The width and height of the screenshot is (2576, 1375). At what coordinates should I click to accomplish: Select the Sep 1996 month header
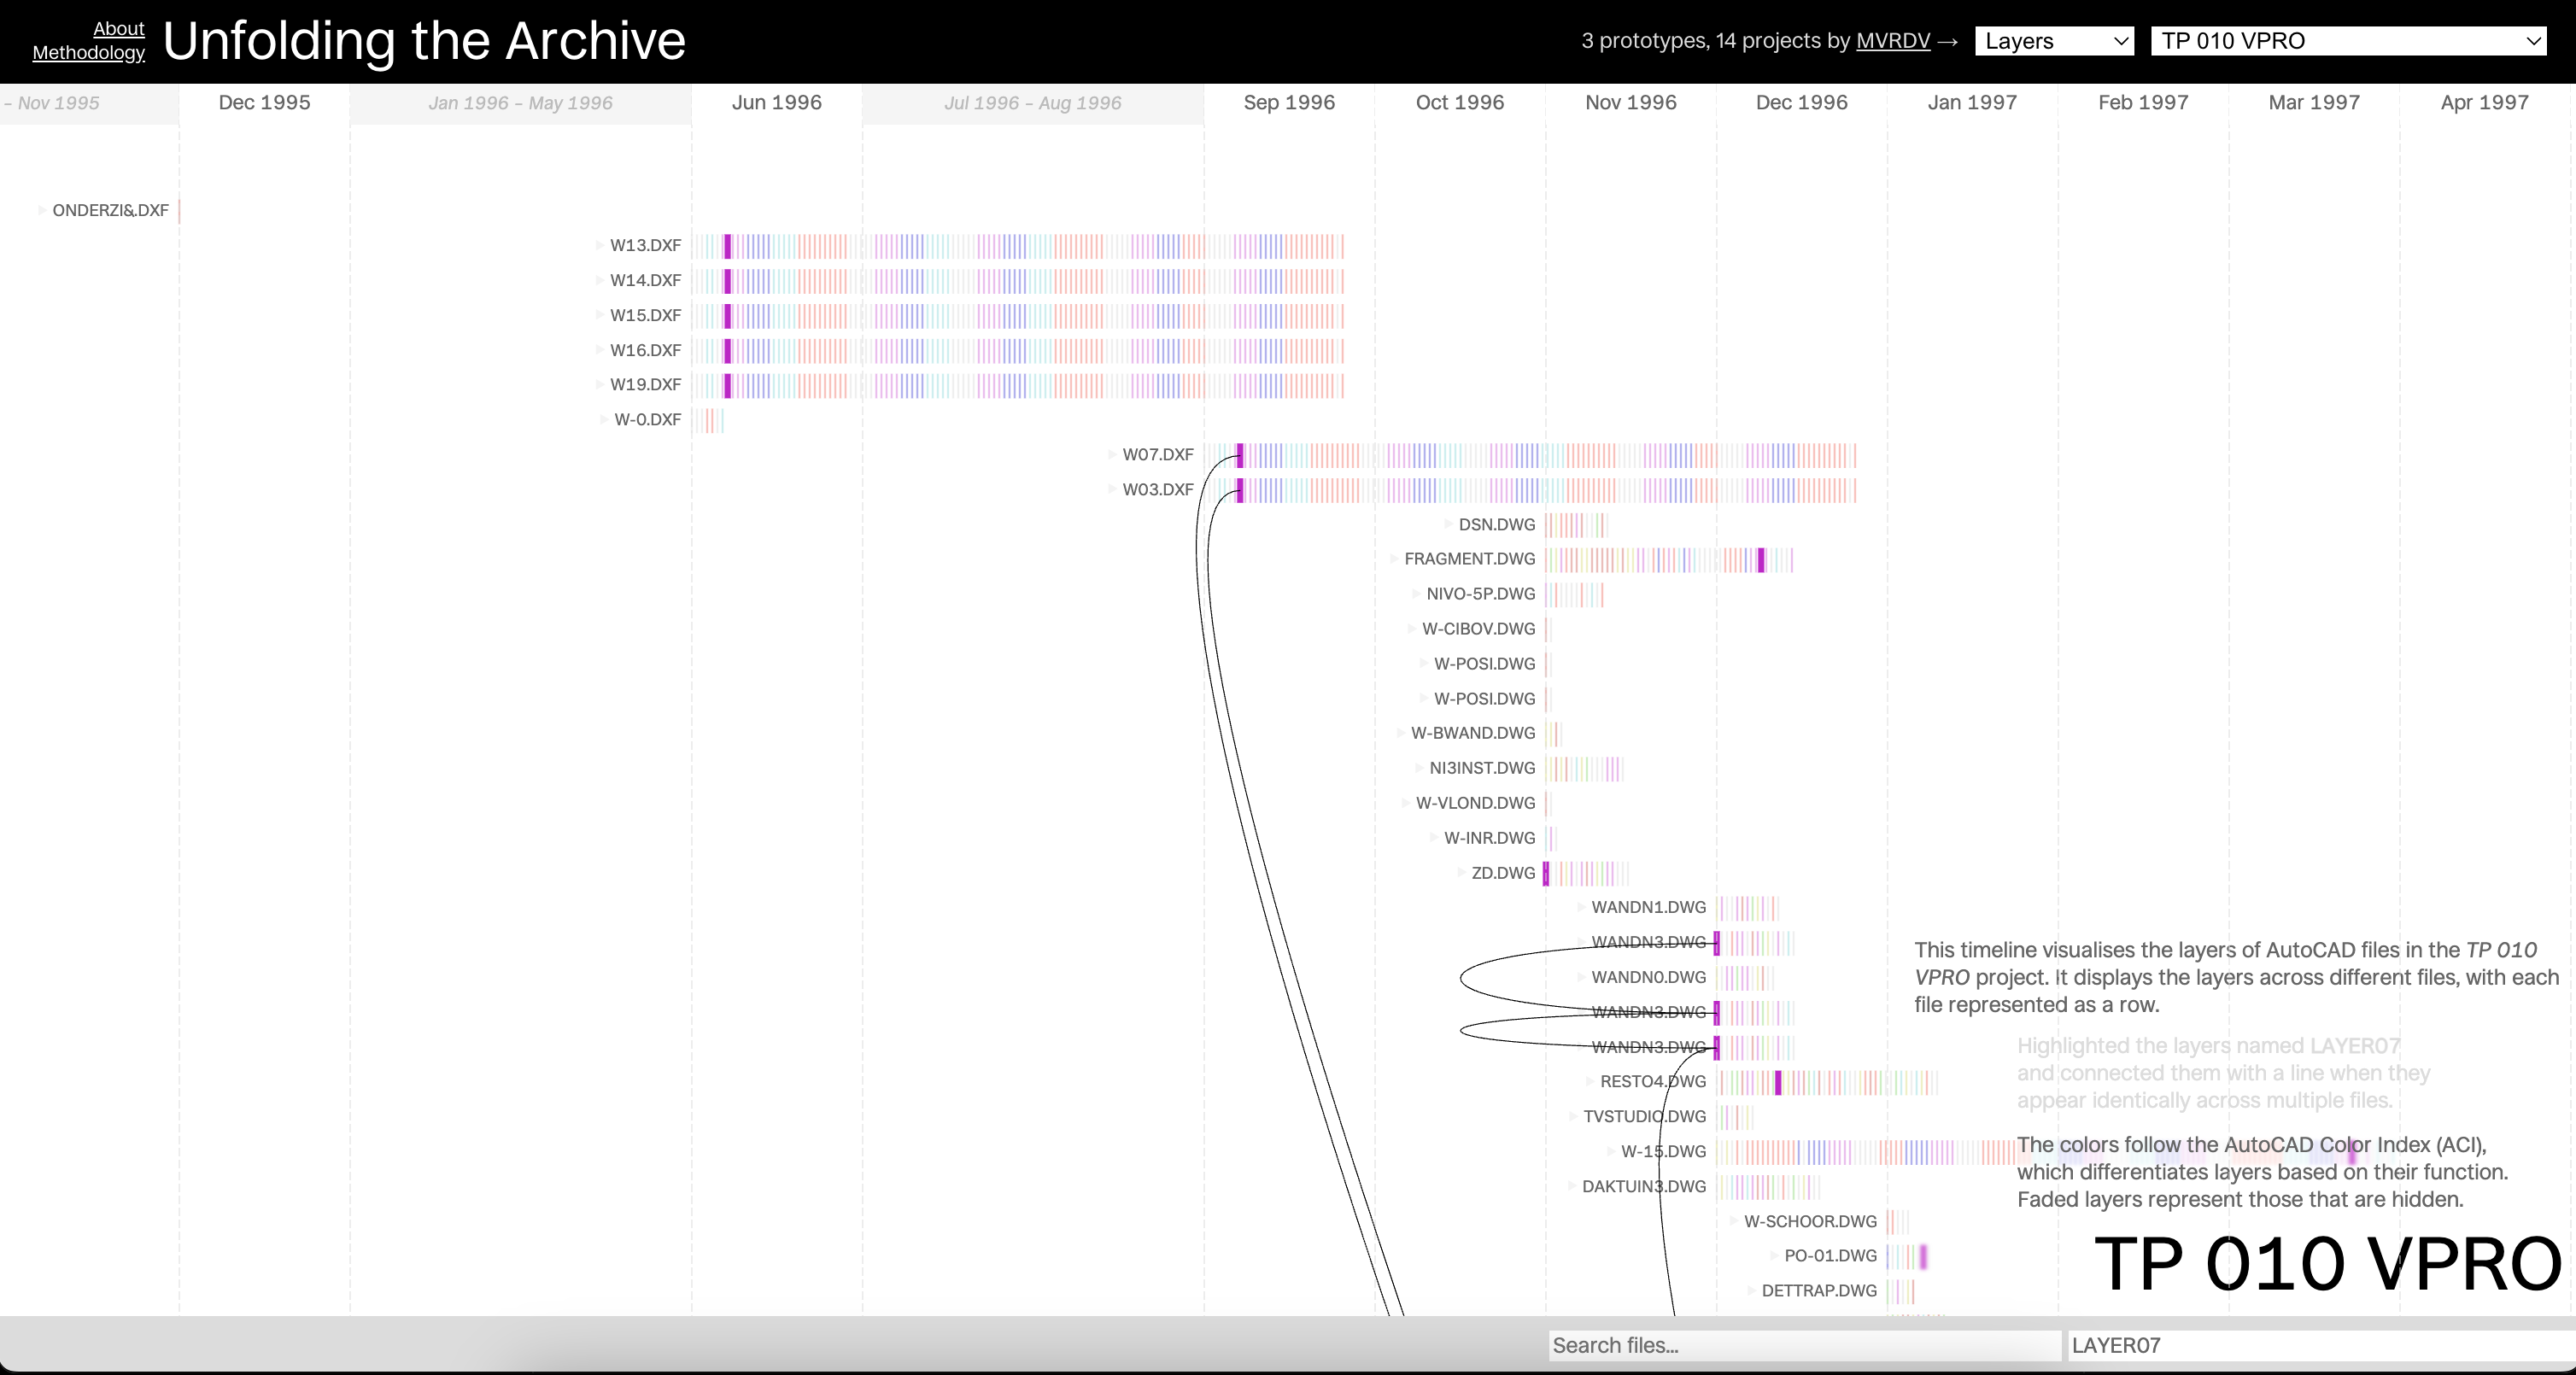point(1288,103)
